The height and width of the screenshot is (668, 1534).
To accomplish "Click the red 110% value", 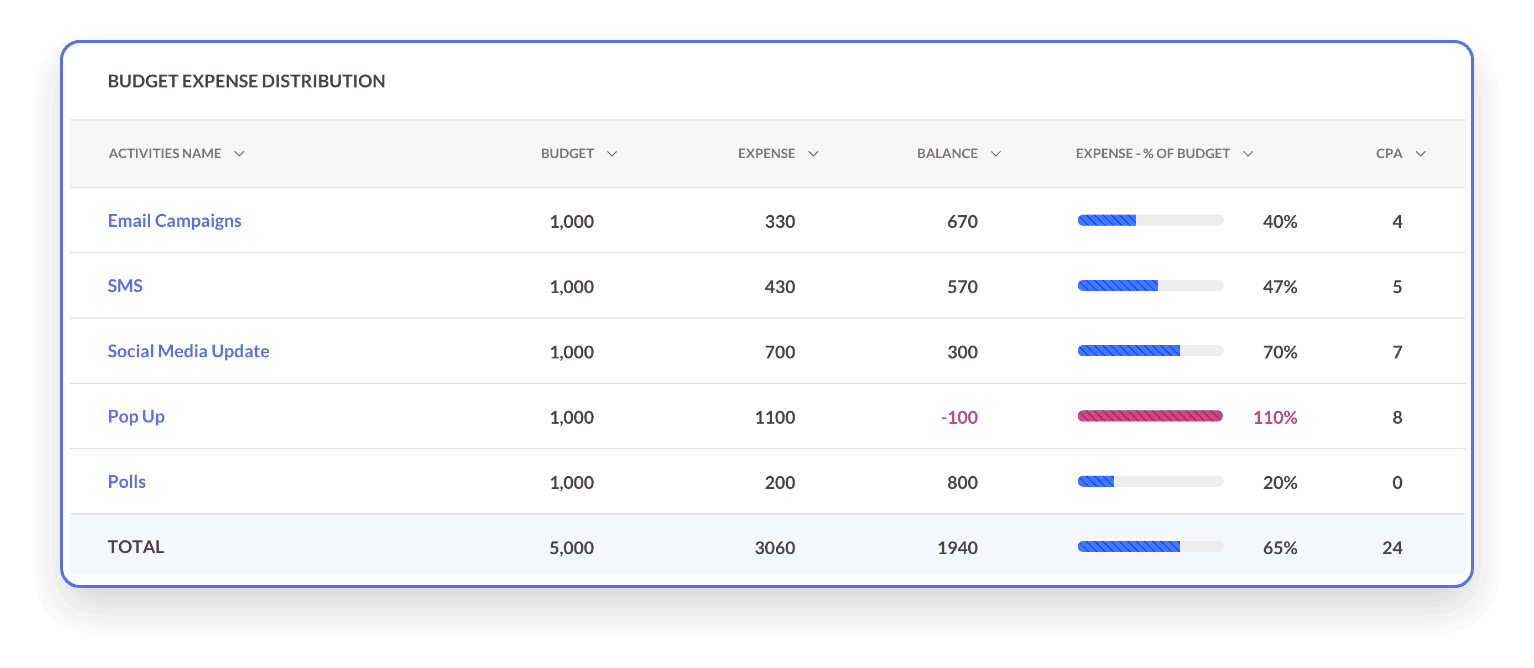I will point(1275,417).
